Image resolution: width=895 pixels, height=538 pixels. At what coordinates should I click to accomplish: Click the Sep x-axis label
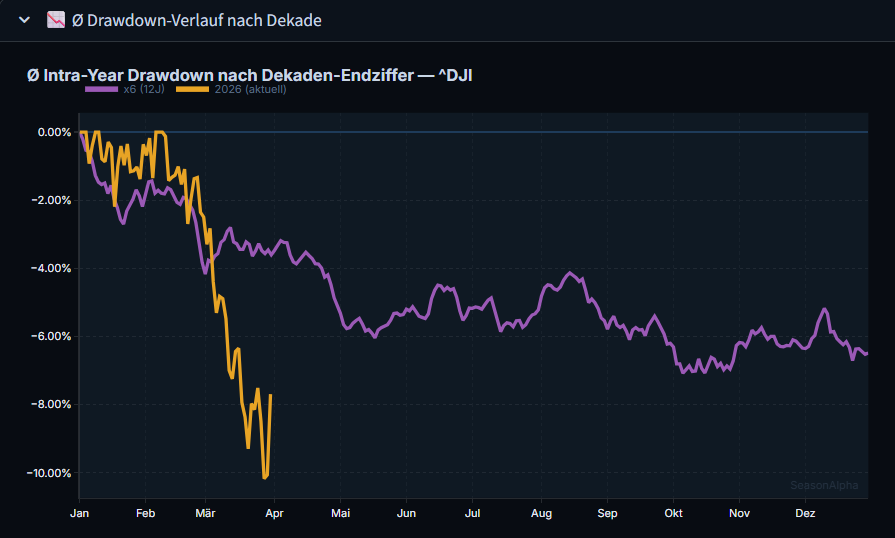(x=607, y=513)
